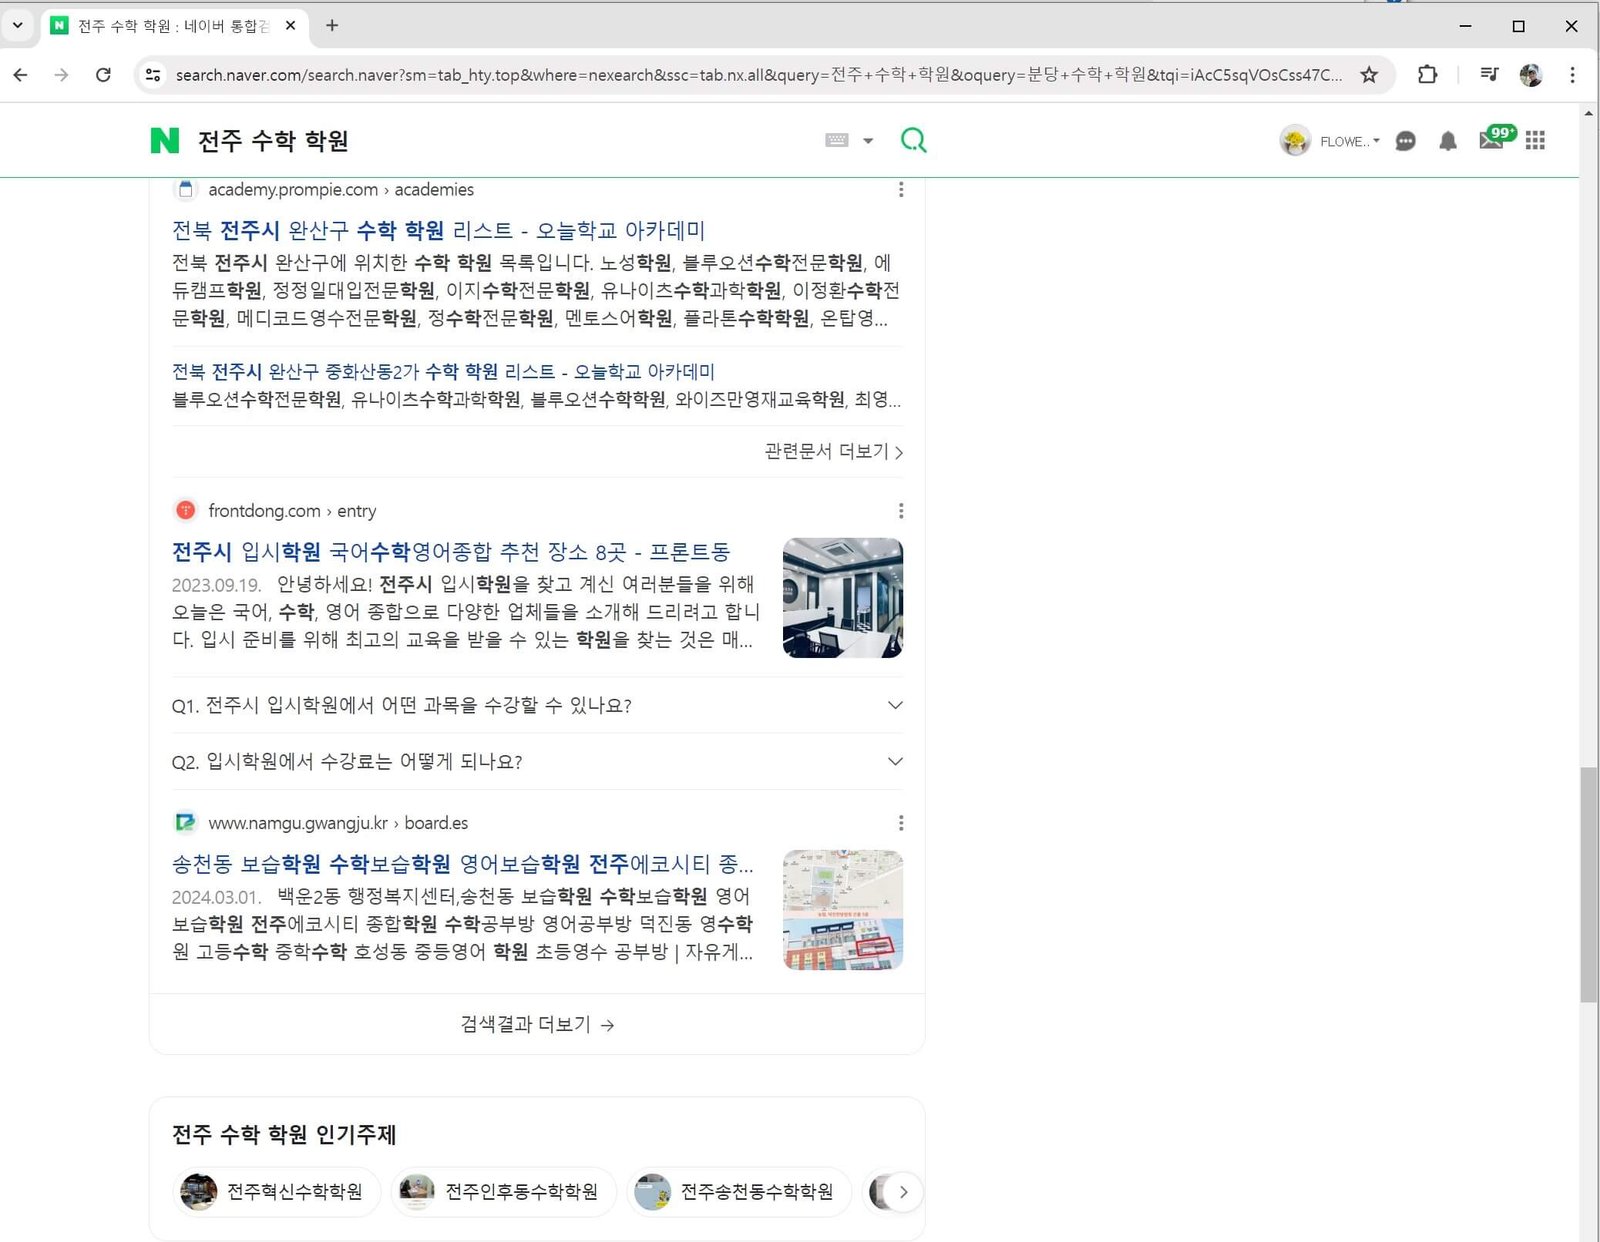This screenshot has height=1242, width=1600.
Task: Click the page vertical scrollbar thumb
Action: pos(1589,884)
